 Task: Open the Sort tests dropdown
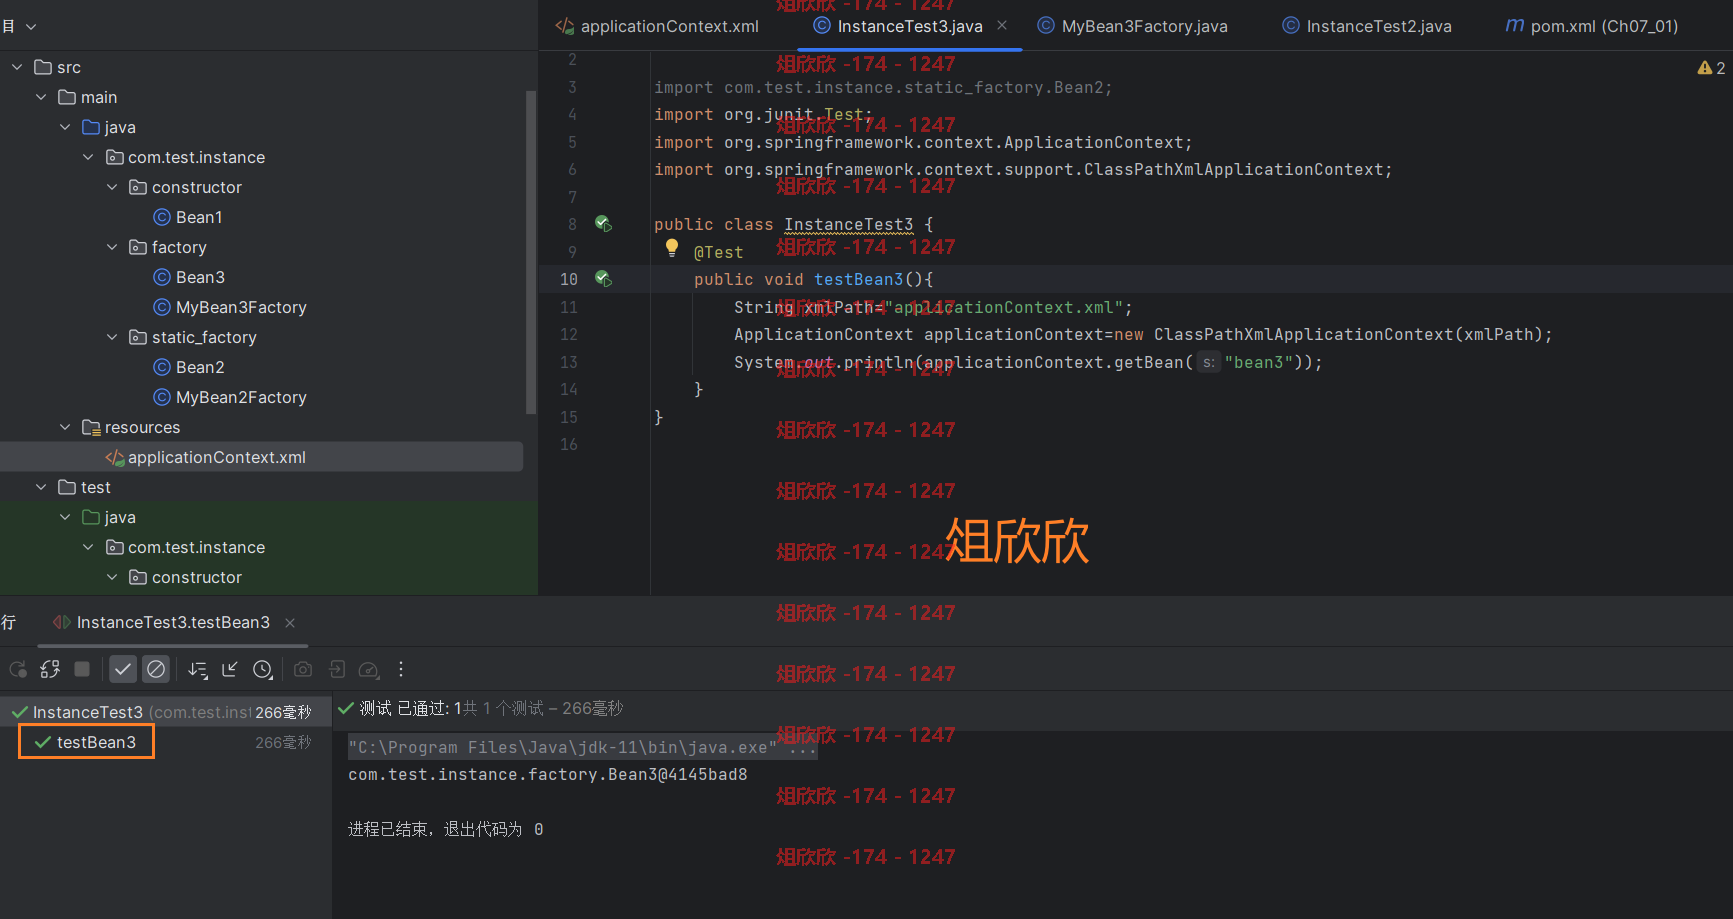click(x=198, y=669)
